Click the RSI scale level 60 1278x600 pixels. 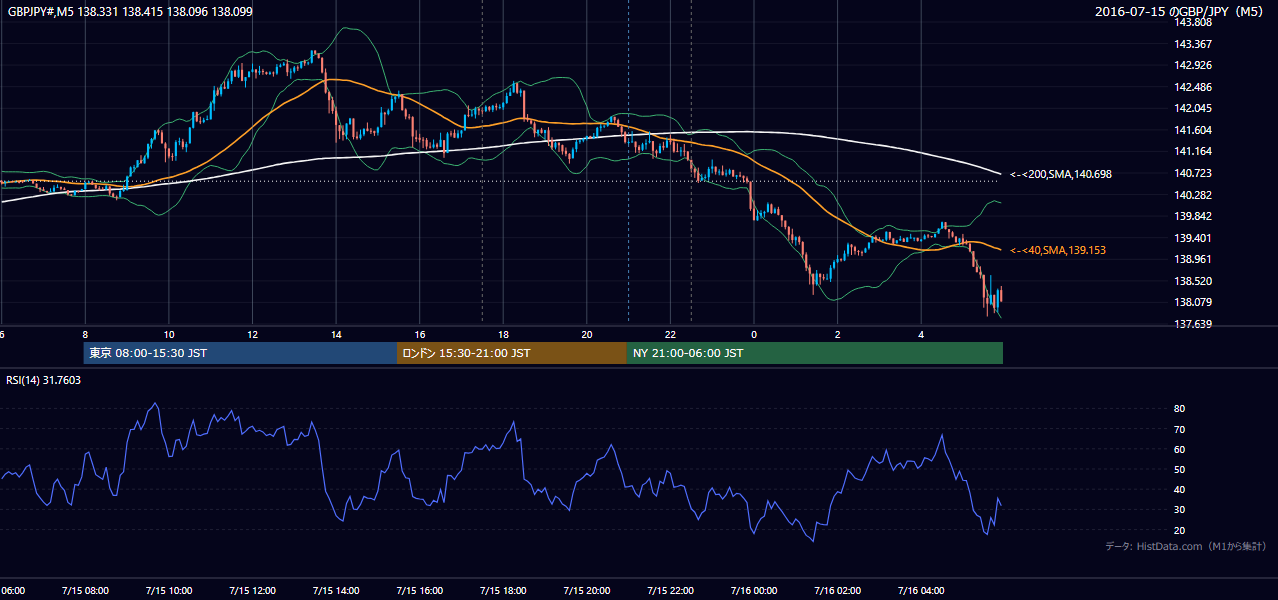[1179, 449]
